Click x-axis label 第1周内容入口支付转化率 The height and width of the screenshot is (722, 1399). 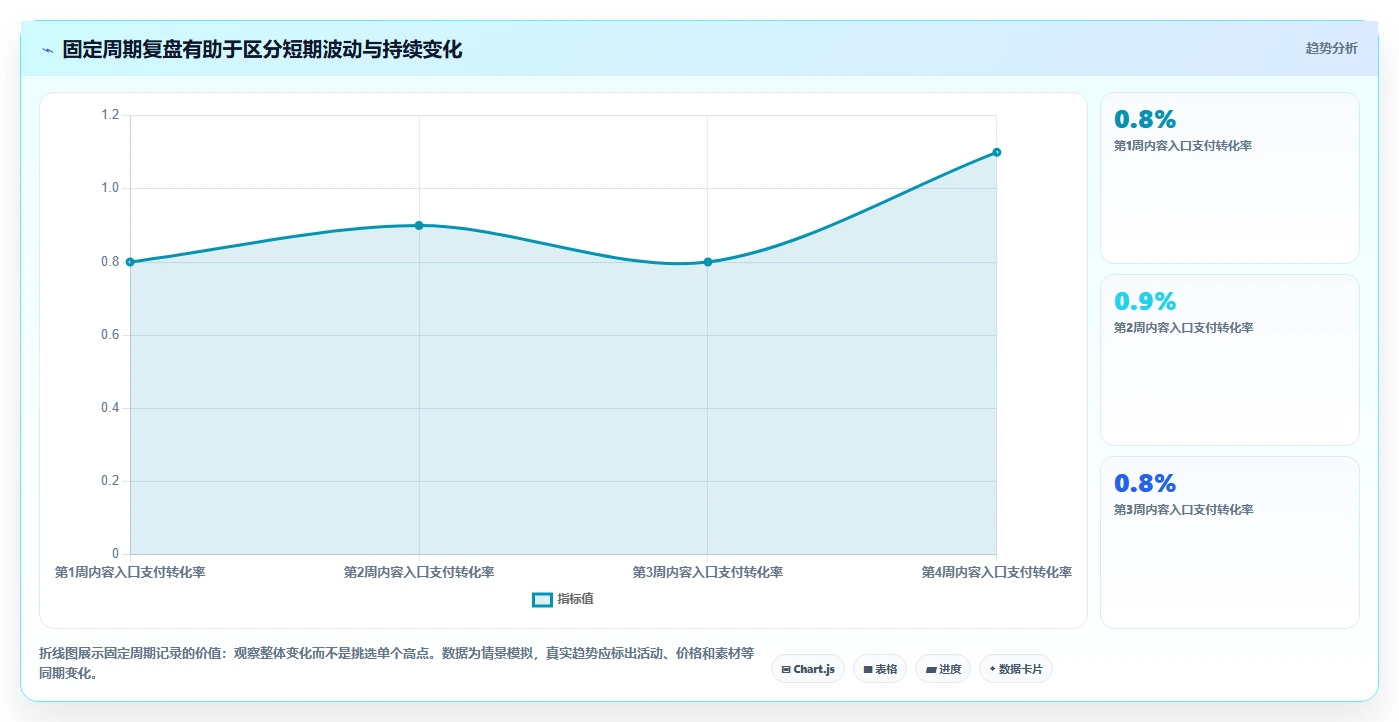130,572
